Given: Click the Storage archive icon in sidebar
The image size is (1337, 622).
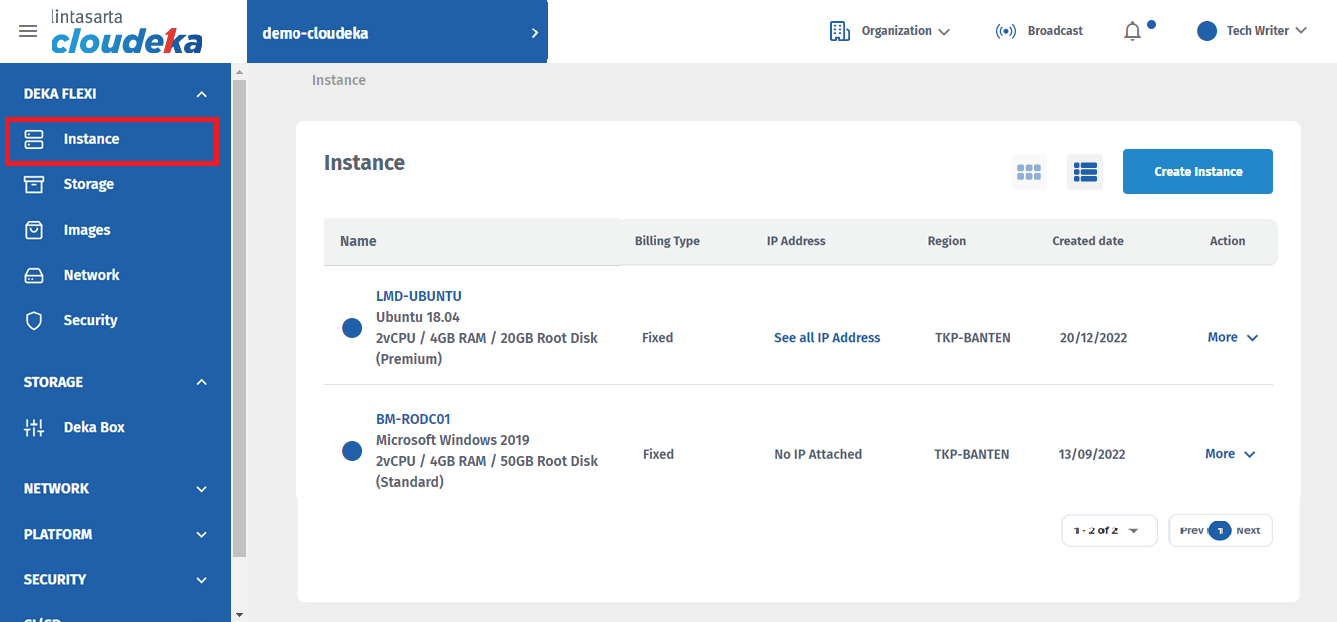Looking at the screenshot, I should pyautogui.click(x=34, y=184).
